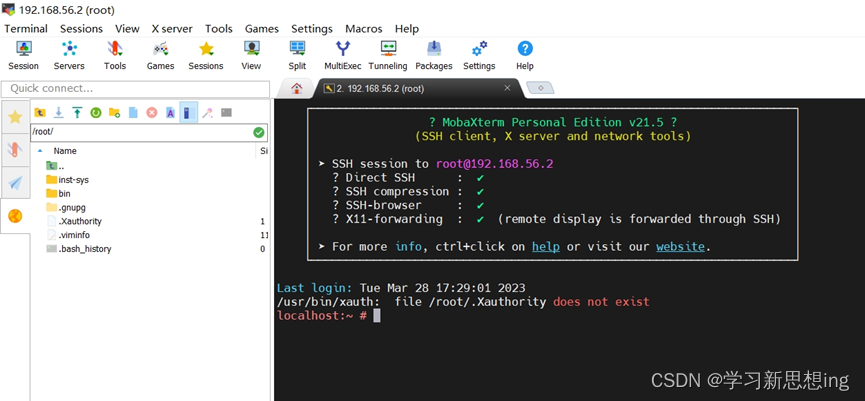Close the 192.168.56.2 (root) tab

pos(508,88)
